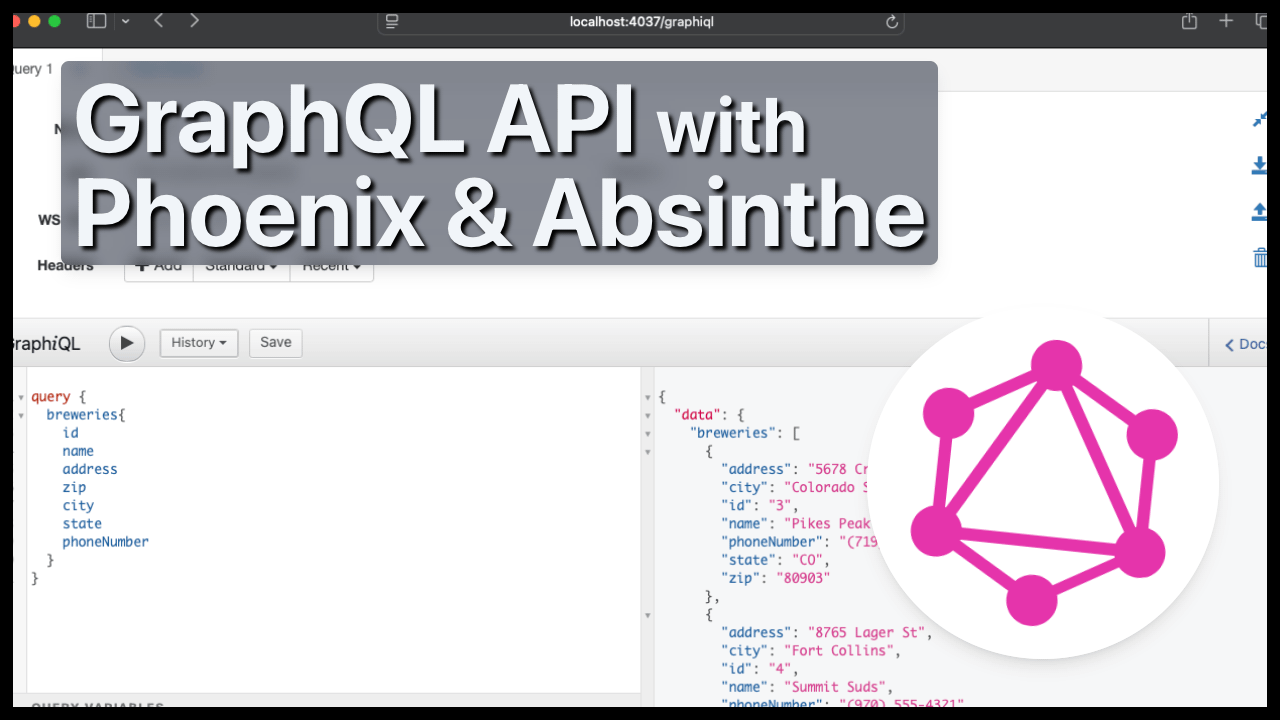Screen dimensions: 1280x720
Task: Collapse the fold arrow above "8765 Lager St"
Action: pyautogui.click(x=647, y=616)
